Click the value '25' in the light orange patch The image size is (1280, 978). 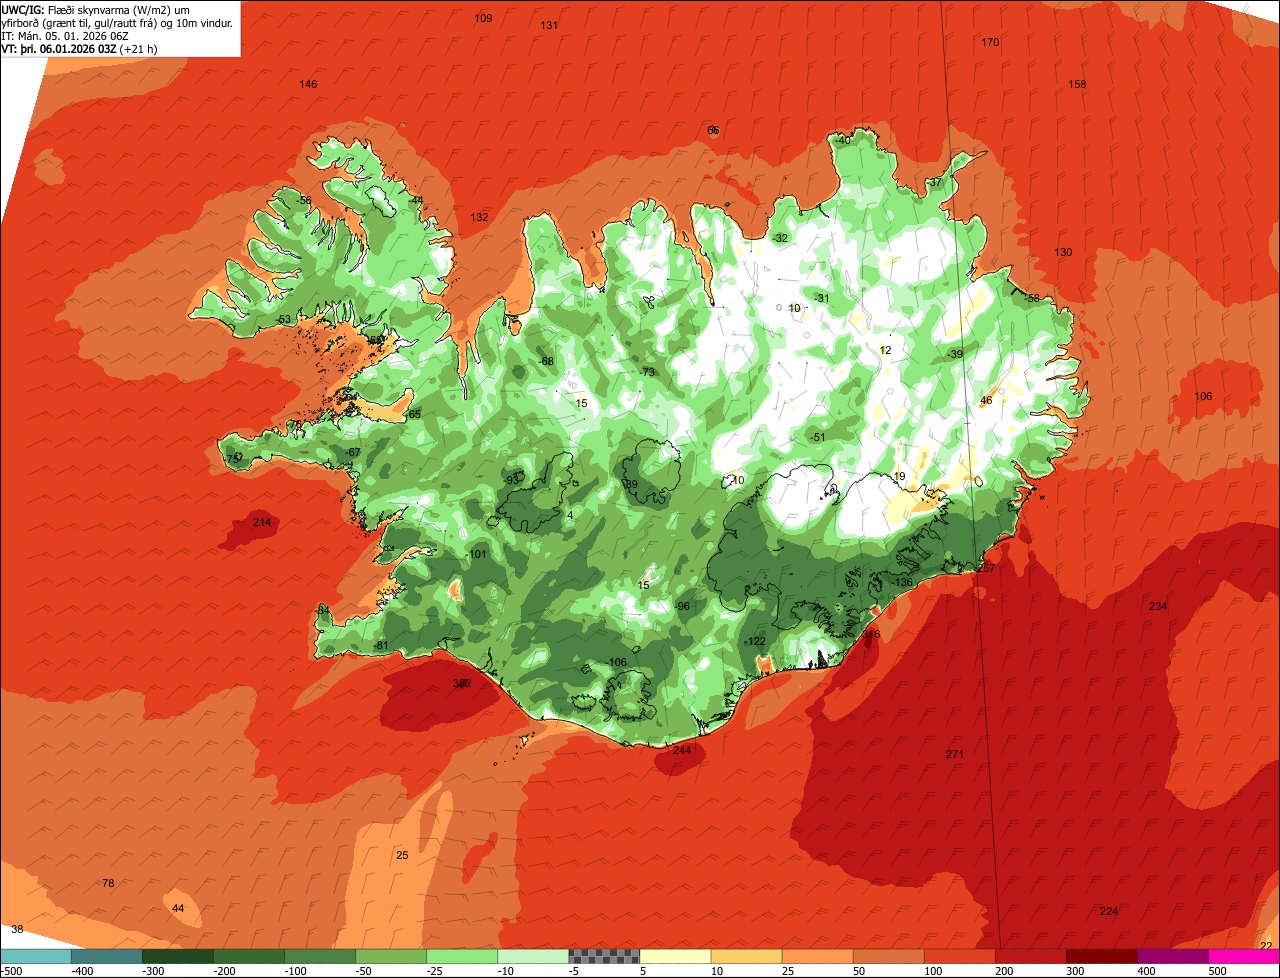point(402,855)
